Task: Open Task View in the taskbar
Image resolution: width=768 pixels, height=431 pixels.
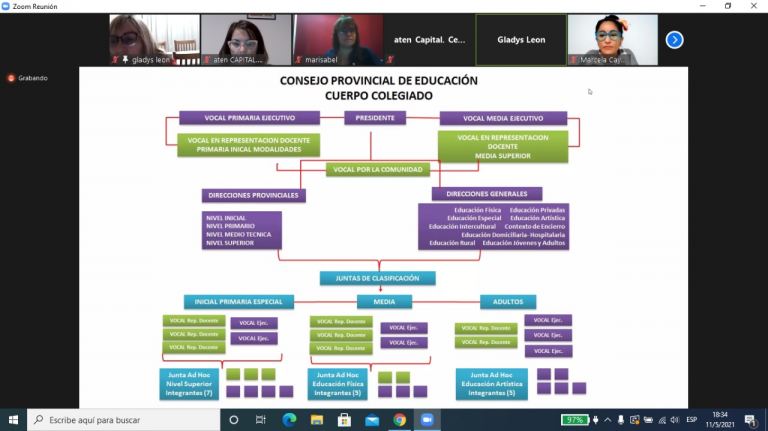Action: coord(261,420)
